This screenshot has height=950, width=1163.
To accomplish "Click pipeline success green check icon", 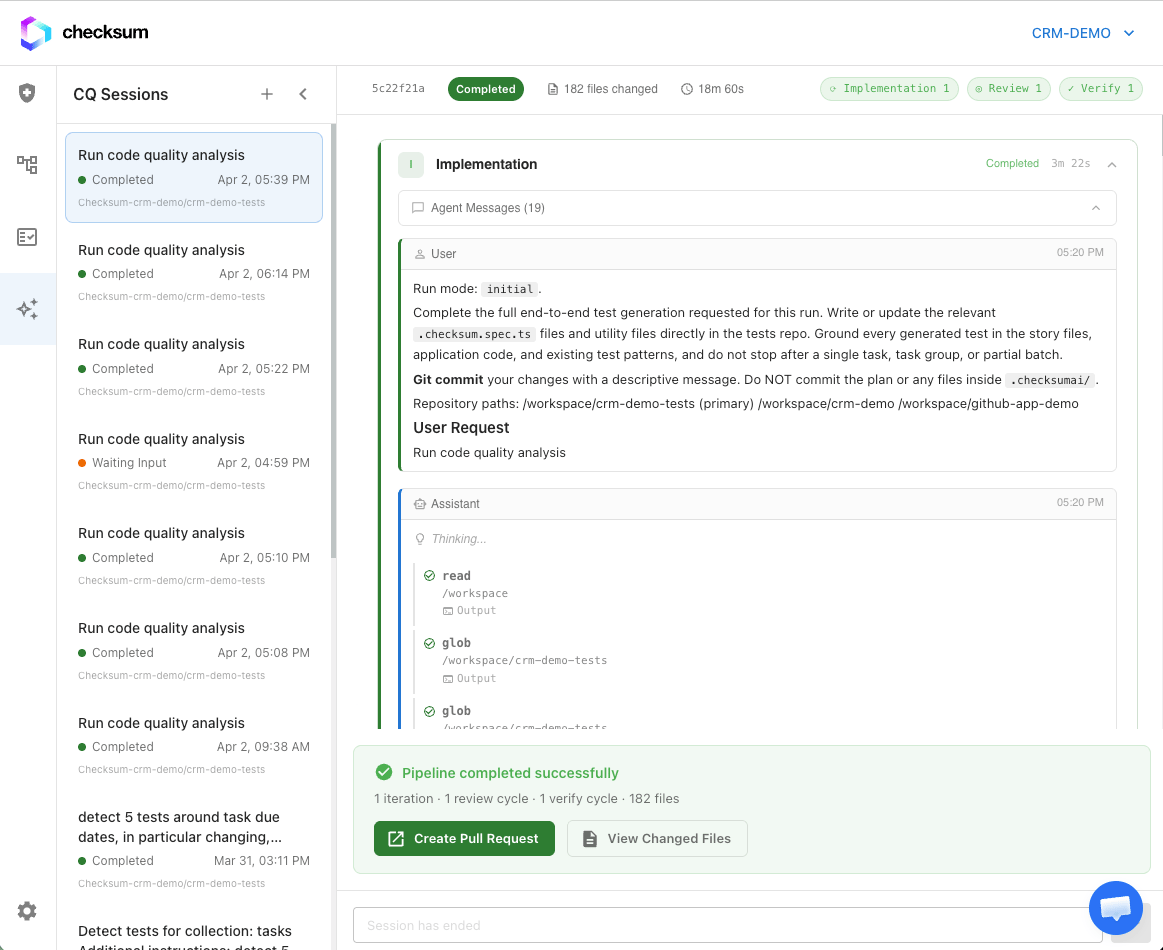I will pos(383,773).
